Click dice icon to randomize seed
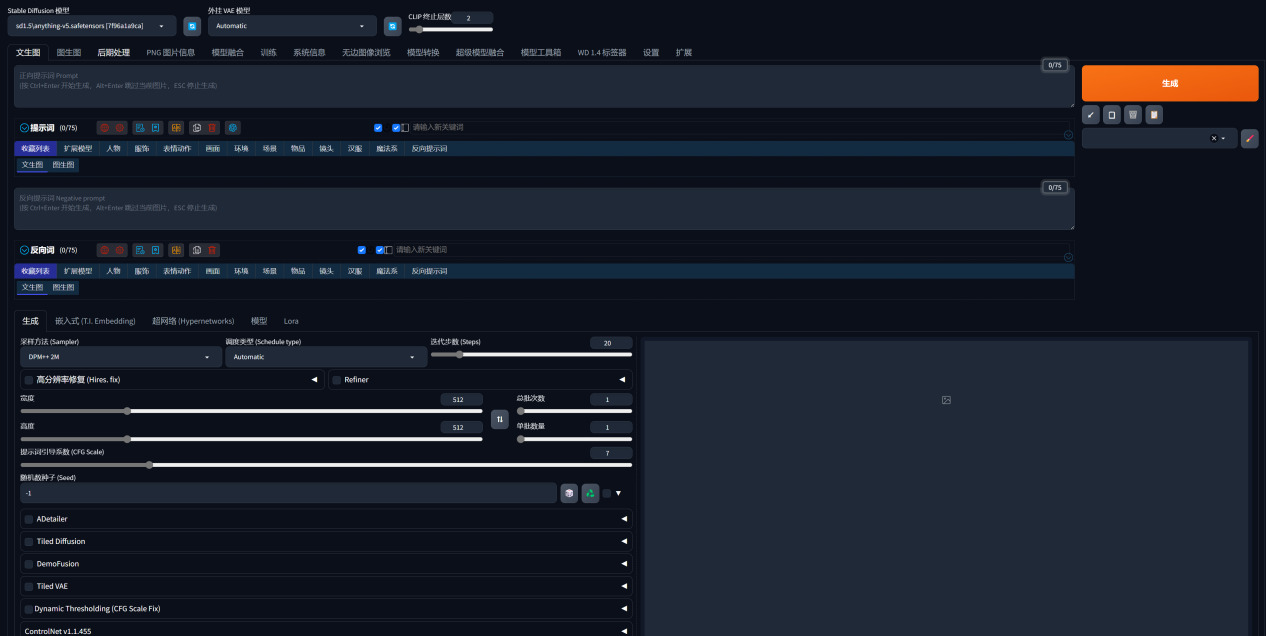Viewport: 1266px width, 636px height. point(569,493)
